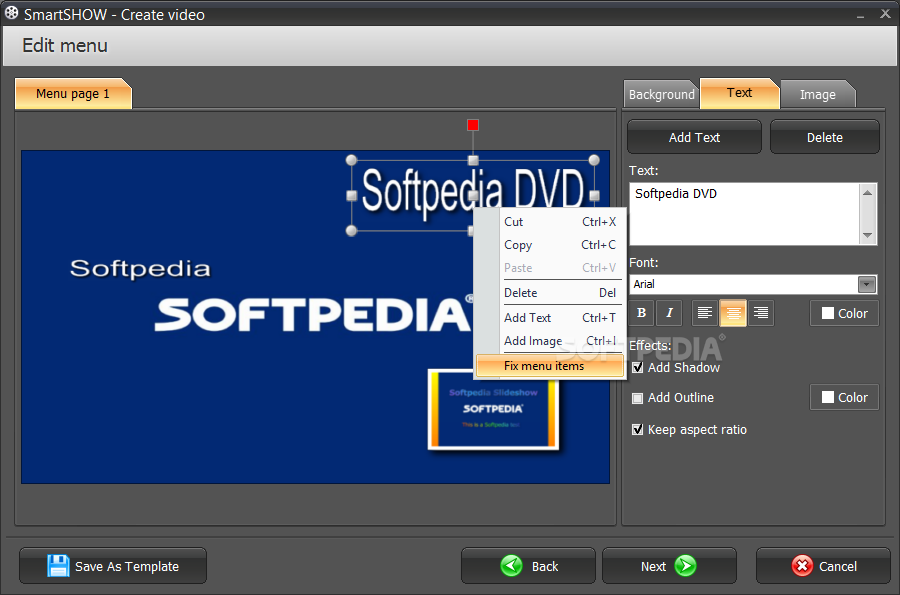Go Back to the previous step
The height and width of the screenshot is (595, 900).
[528, 566]
